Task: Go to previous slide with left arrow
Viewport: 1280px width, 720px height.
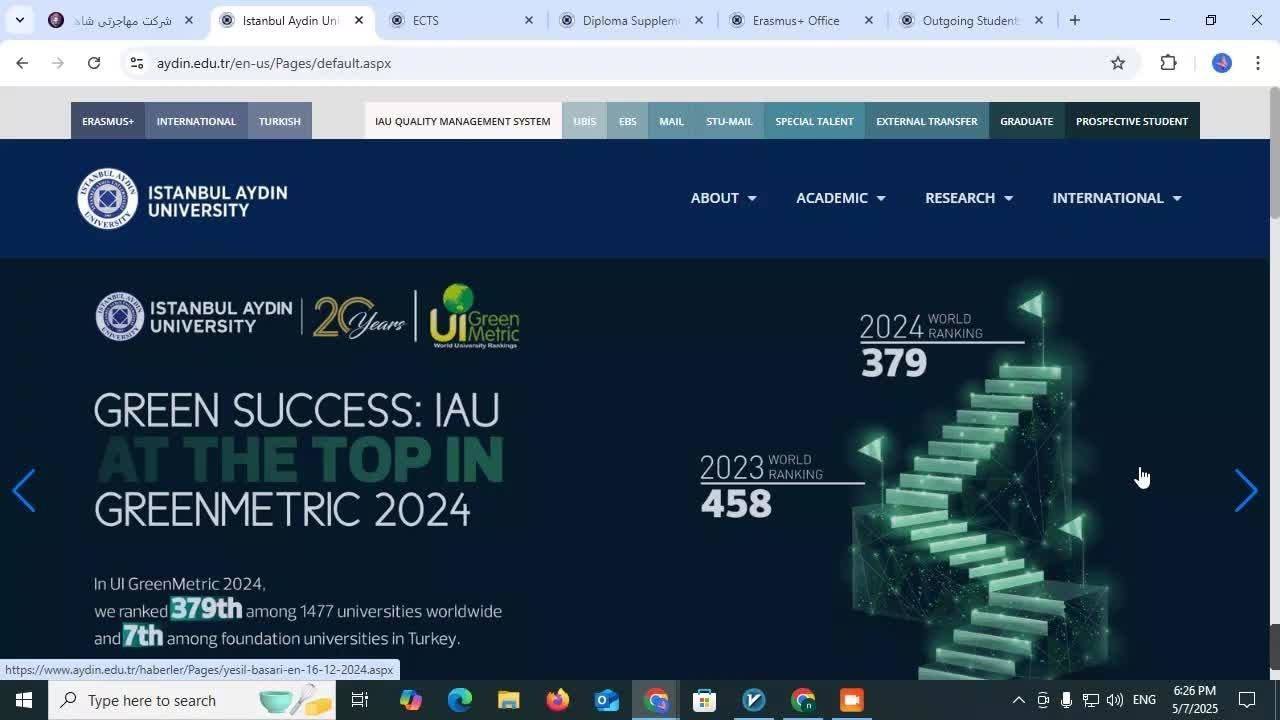Action: (x=24, y=491)
